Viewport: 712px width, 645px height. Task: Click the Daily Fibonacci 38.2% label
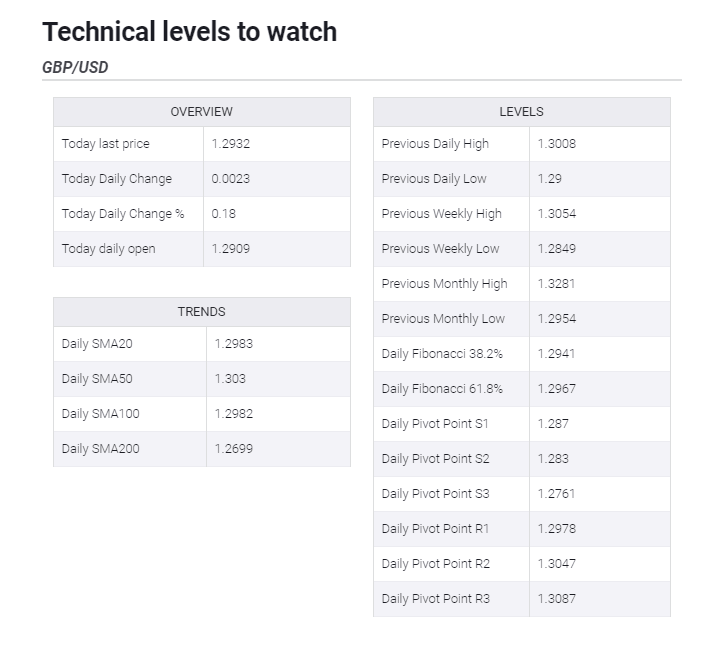[442, 354]
